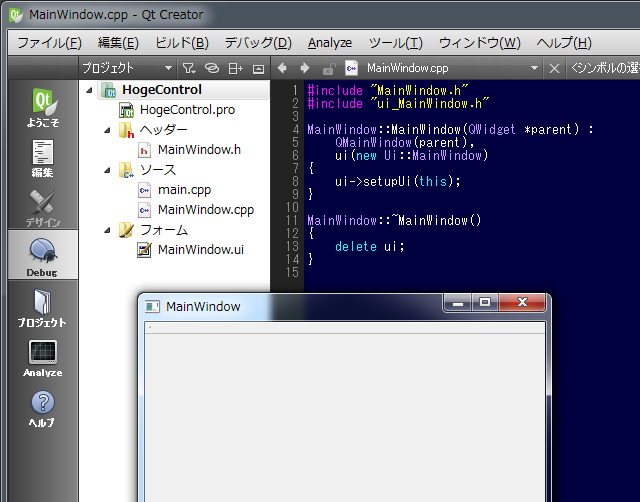Screen dimensions: 640x502
Task: Select the HogeControl project root
Action: 162,90
